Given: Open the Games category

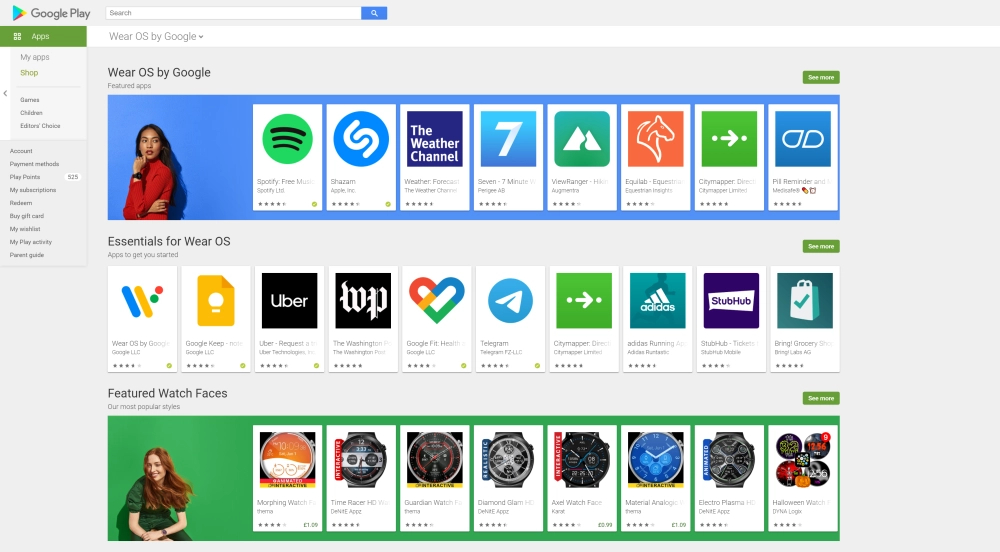Looking at the screenshot, I should [x=29, y=100].
